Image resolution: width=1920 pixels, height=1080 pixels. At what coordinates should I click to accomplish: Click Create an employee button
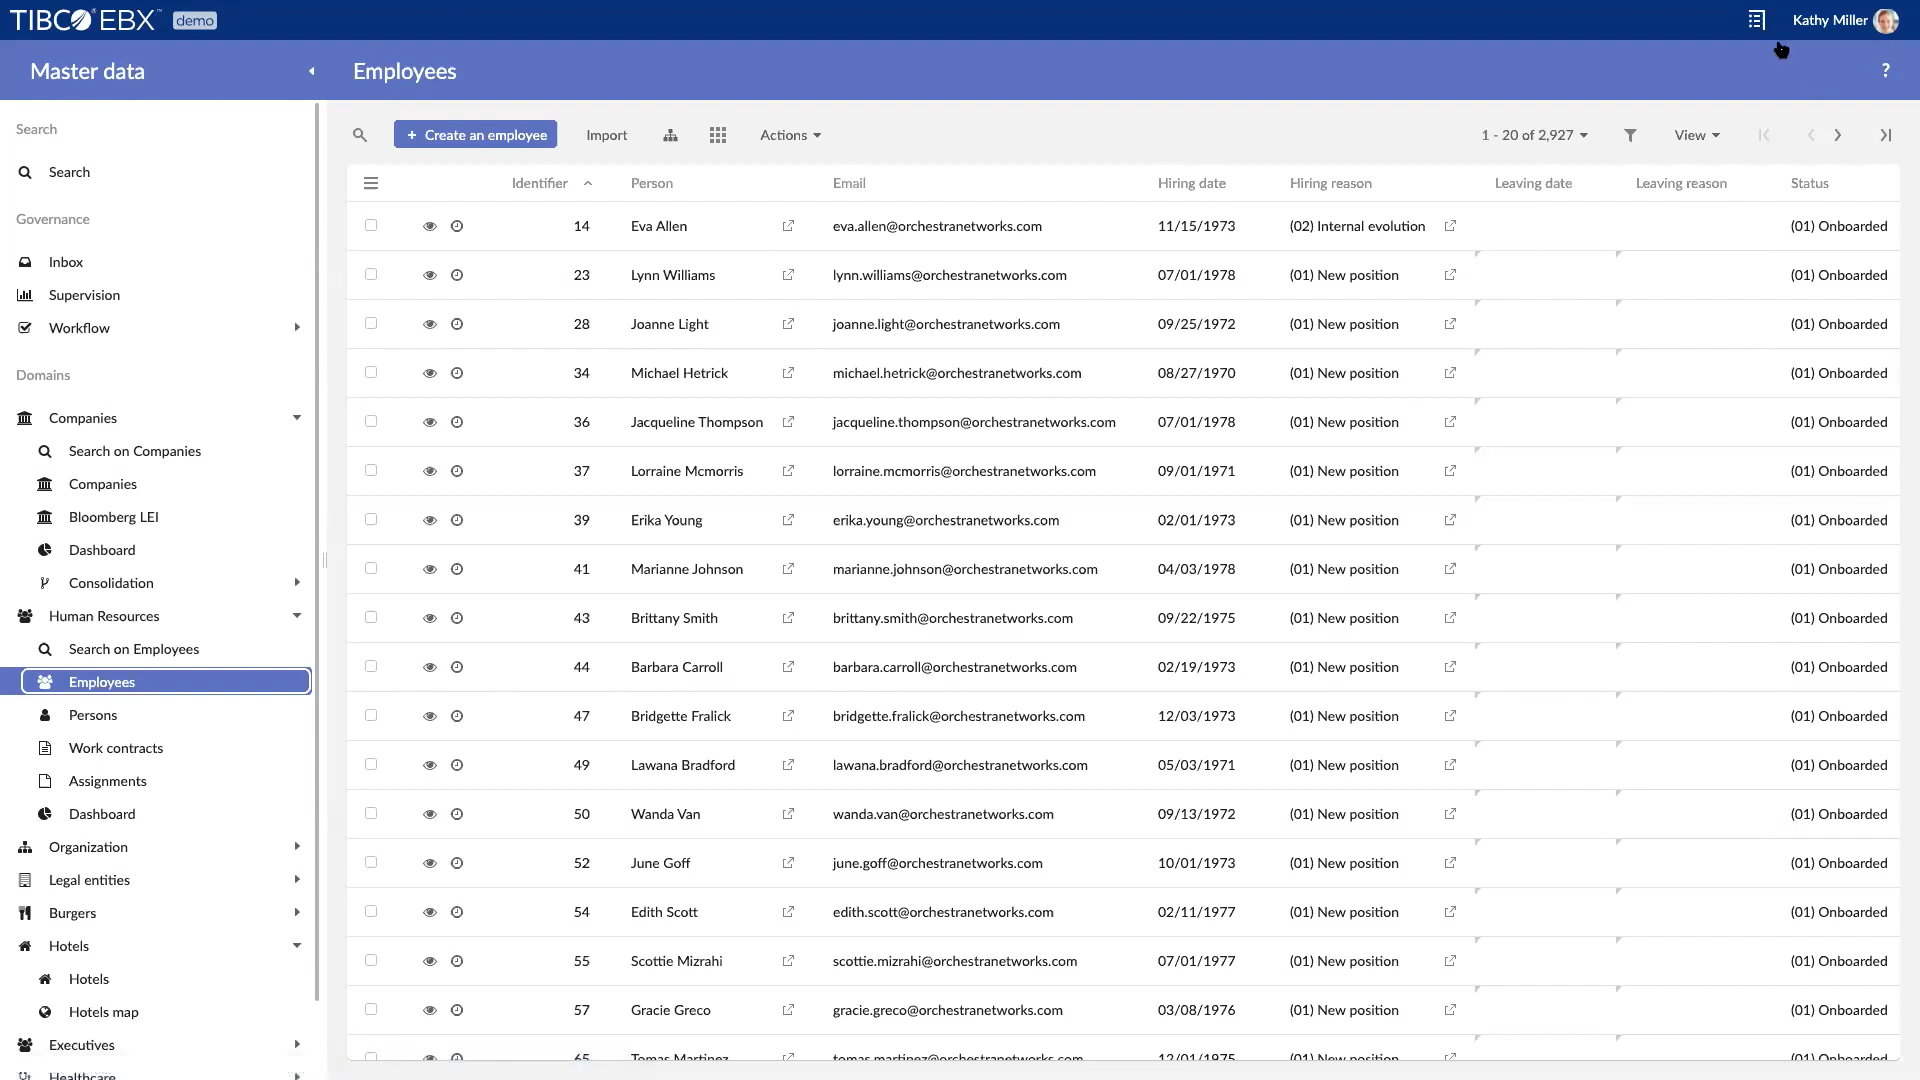(476, 135)
